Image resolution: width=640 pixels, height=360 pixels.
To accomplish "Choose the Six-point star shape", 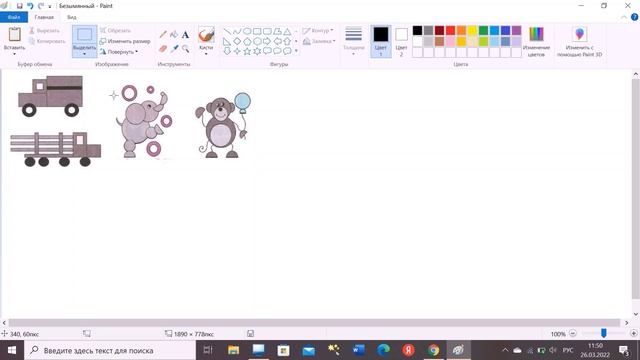I will click(257, 51).
